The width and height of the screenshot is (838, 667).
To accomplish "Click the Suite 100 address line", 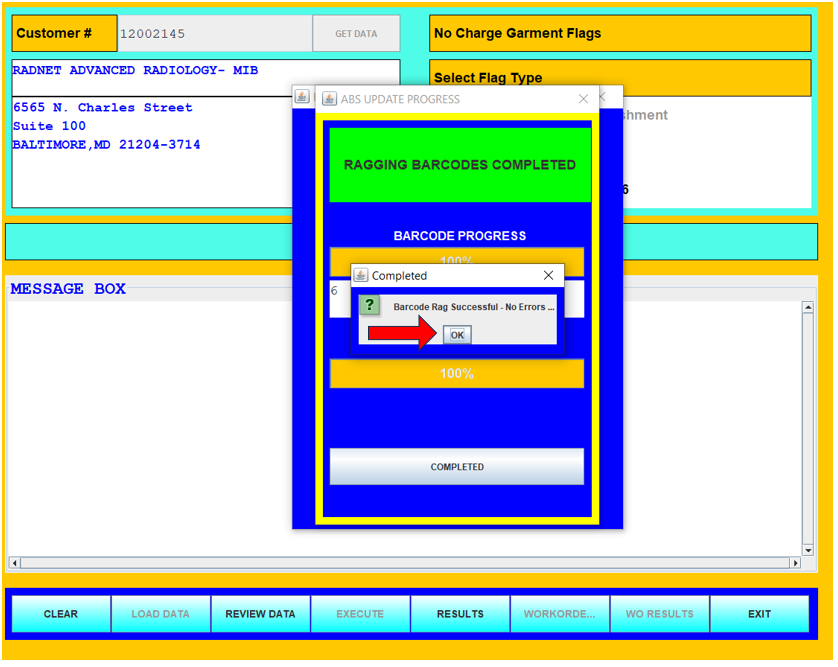I will pyautogui.click(x=49, y=127).
